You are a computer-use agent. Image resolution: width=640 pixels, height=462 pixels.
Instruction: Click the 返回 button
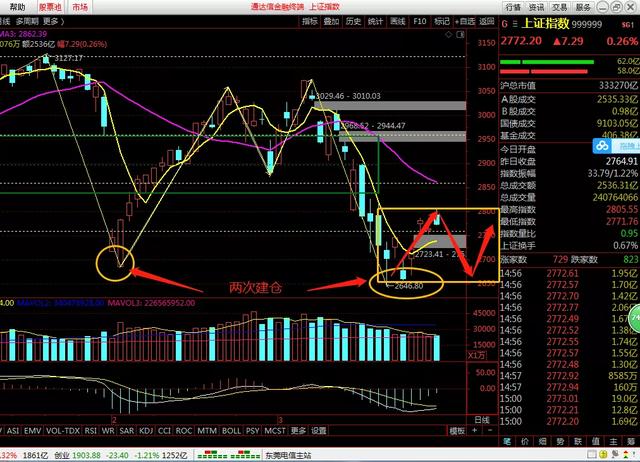pos(487,21)
